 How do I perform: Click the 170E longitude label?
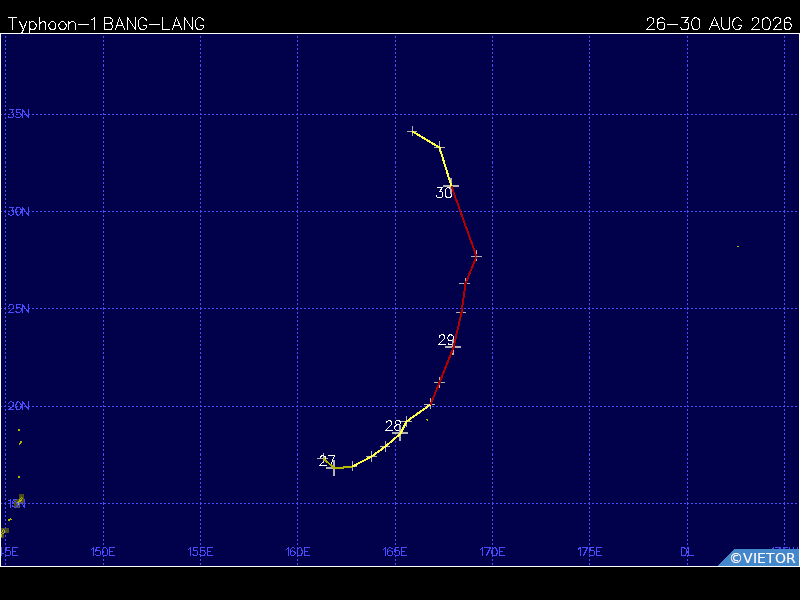click(492, 552)
